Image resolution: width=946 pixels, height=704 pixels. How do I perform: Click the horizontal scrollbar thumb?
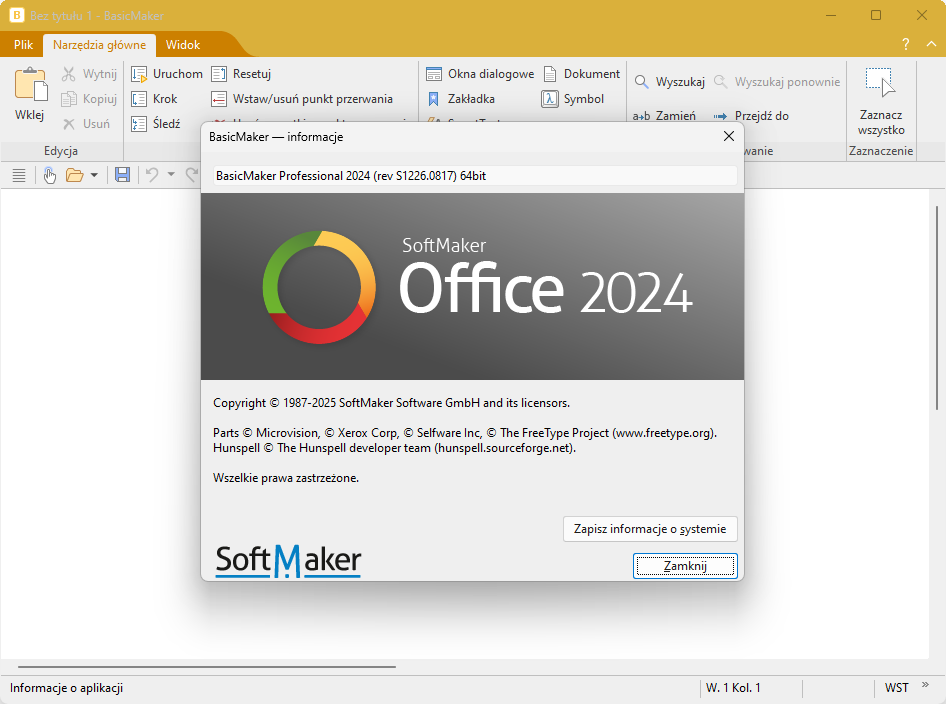pos(207,667)
